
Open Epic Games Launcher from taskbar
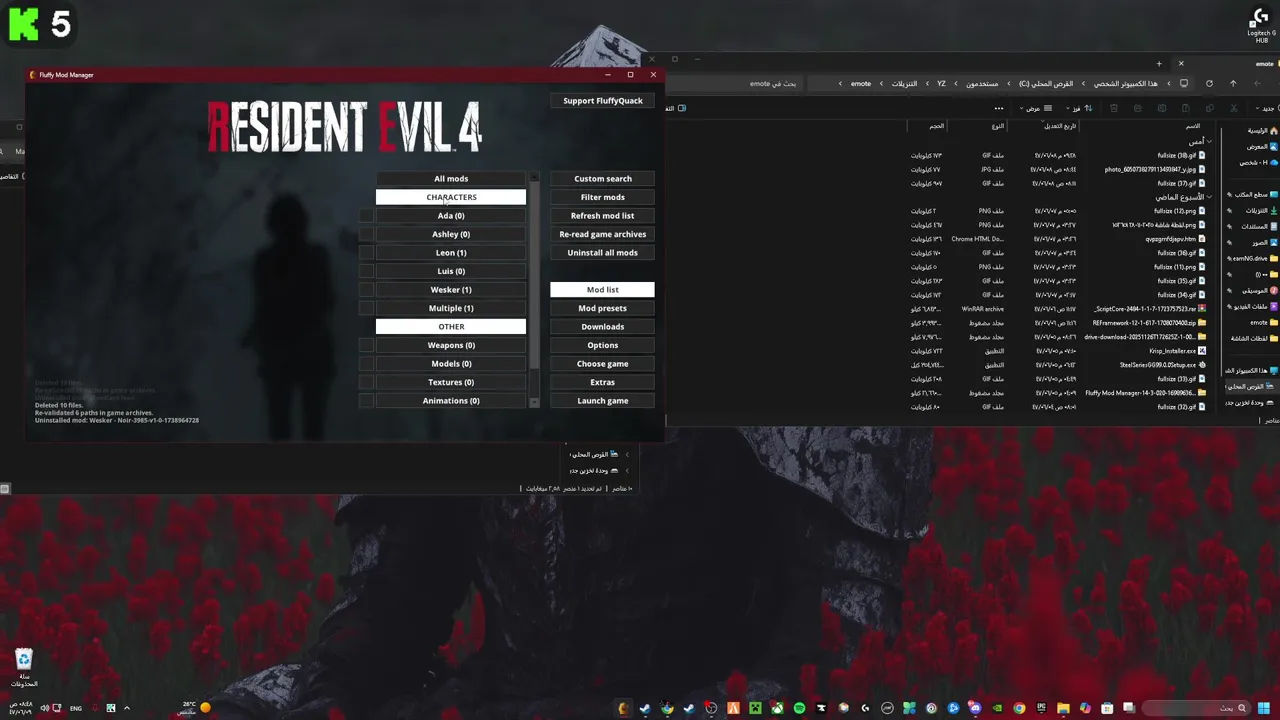point(1041,708)
